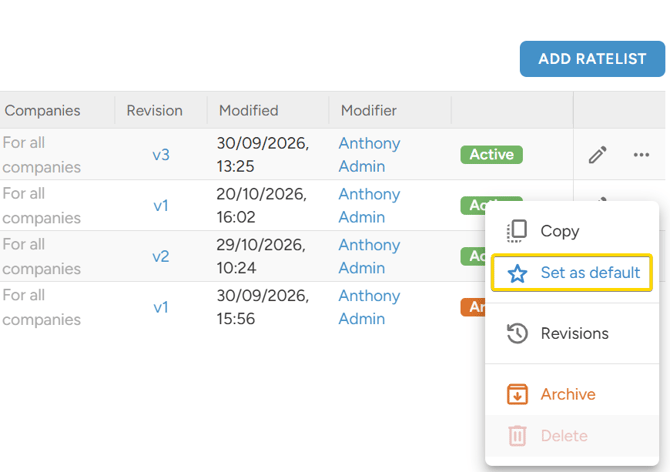Open Revisions from the context menu
Viewport: 670px width, 472px height.
pos(572,334)
